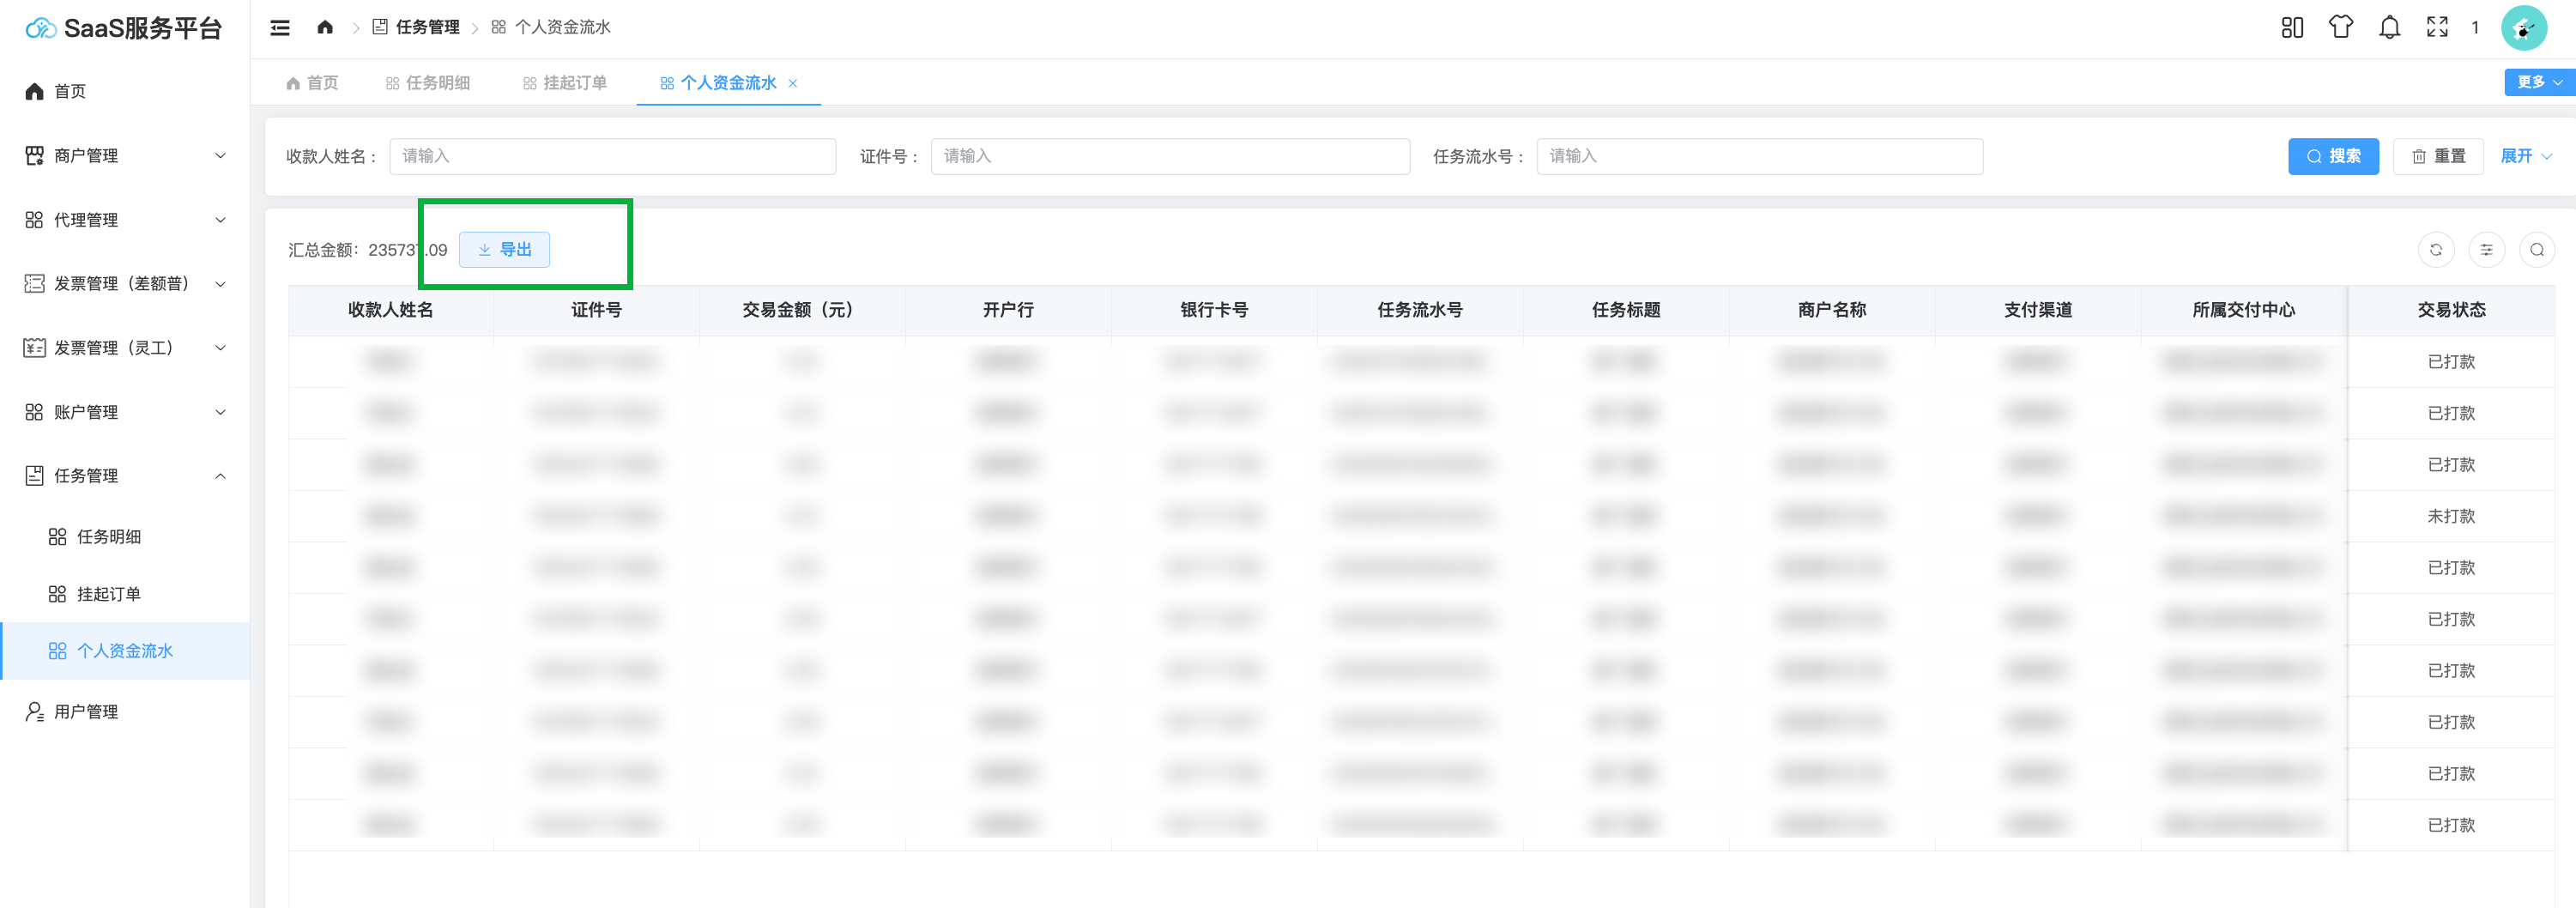Focus the 收款人姓名 input field
2576x908 pixels.
[x=612, y=156]
